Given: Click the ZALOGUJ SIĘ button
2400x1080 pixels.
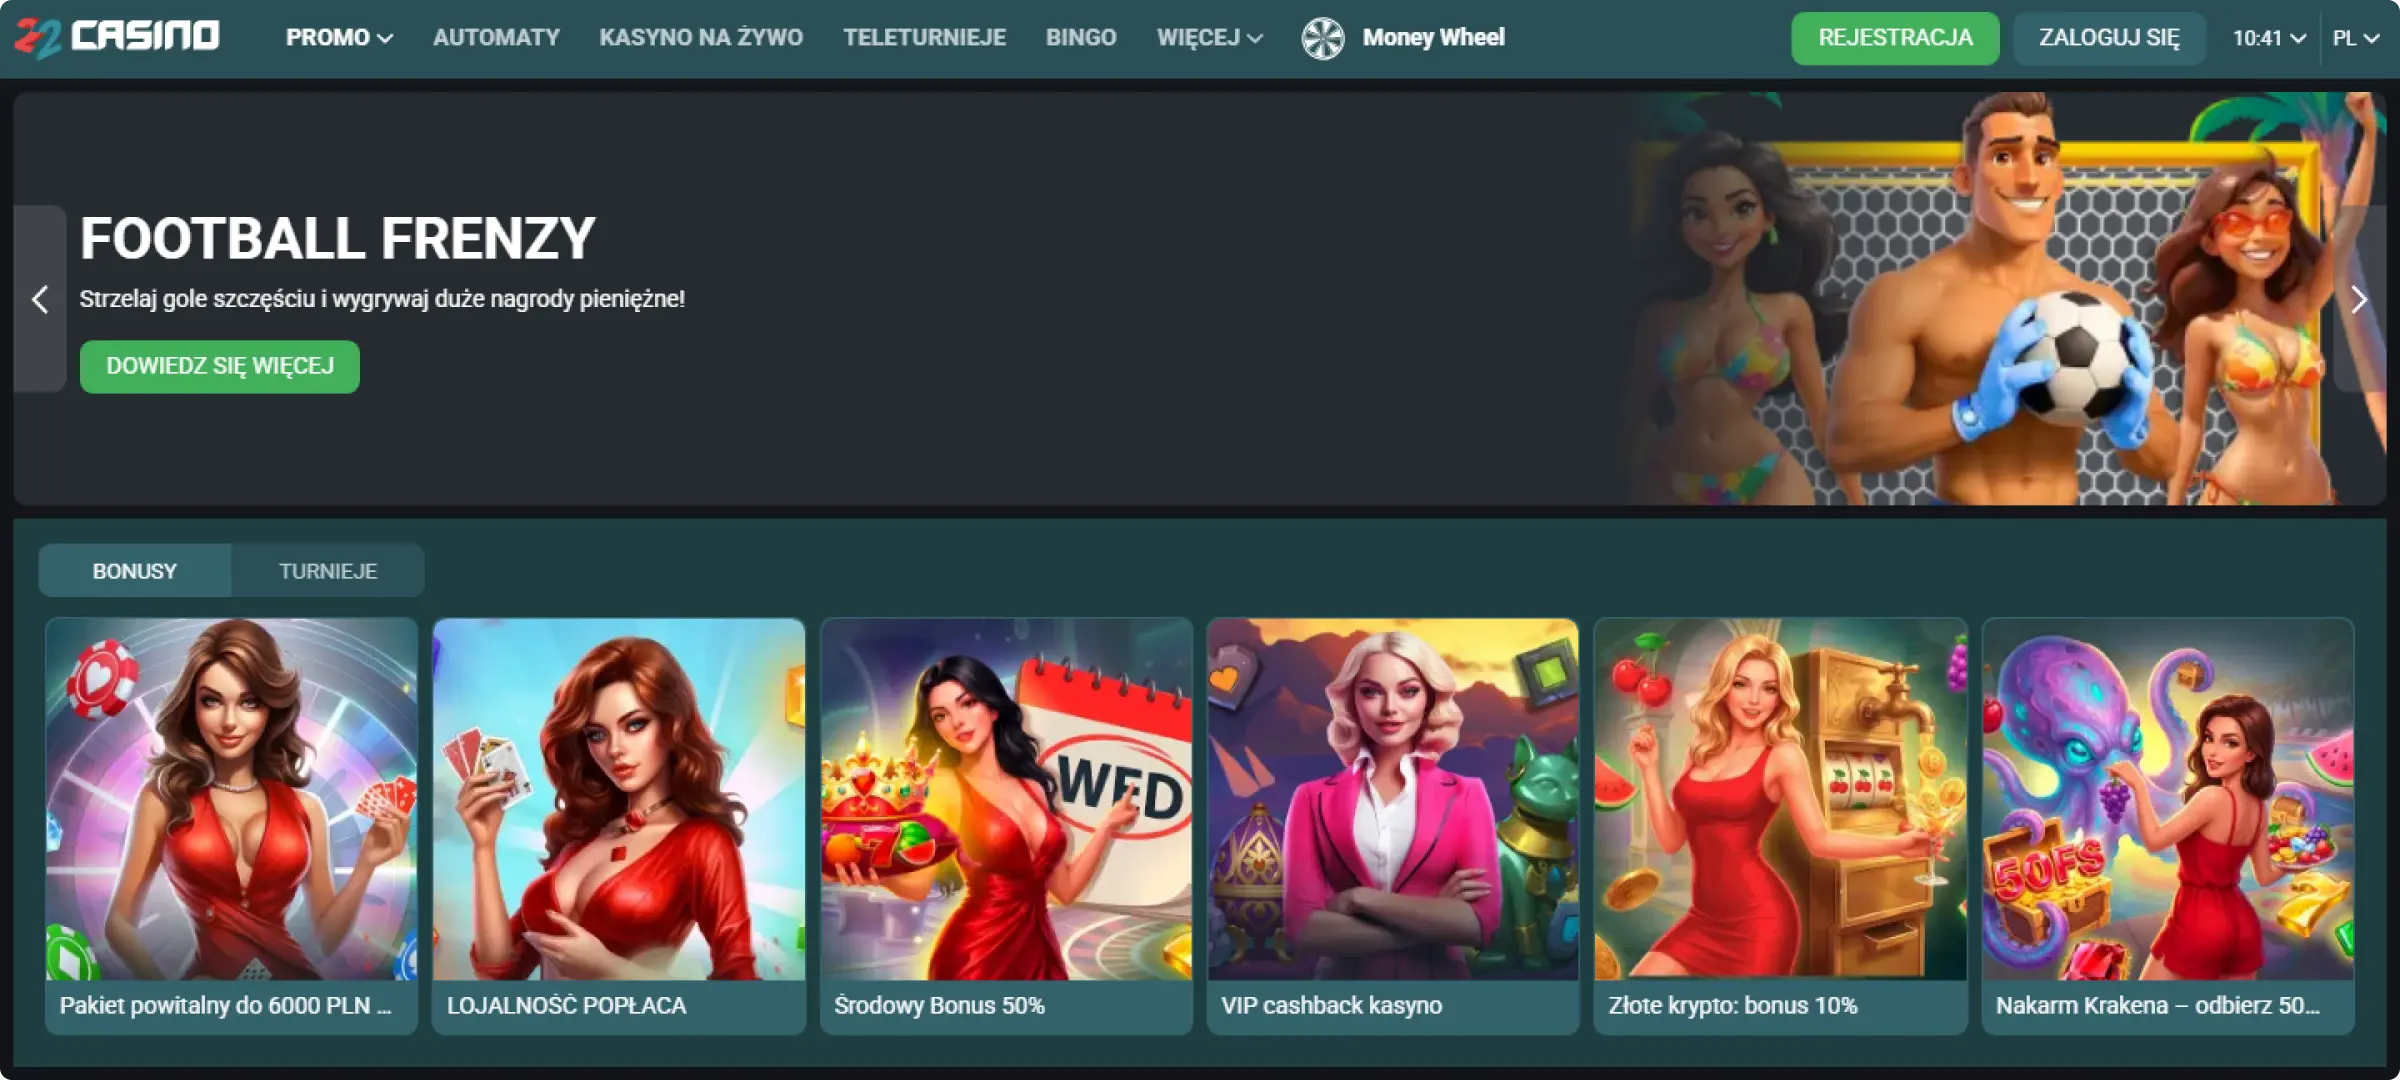Looking at the screenshot, I should 2109,38.
